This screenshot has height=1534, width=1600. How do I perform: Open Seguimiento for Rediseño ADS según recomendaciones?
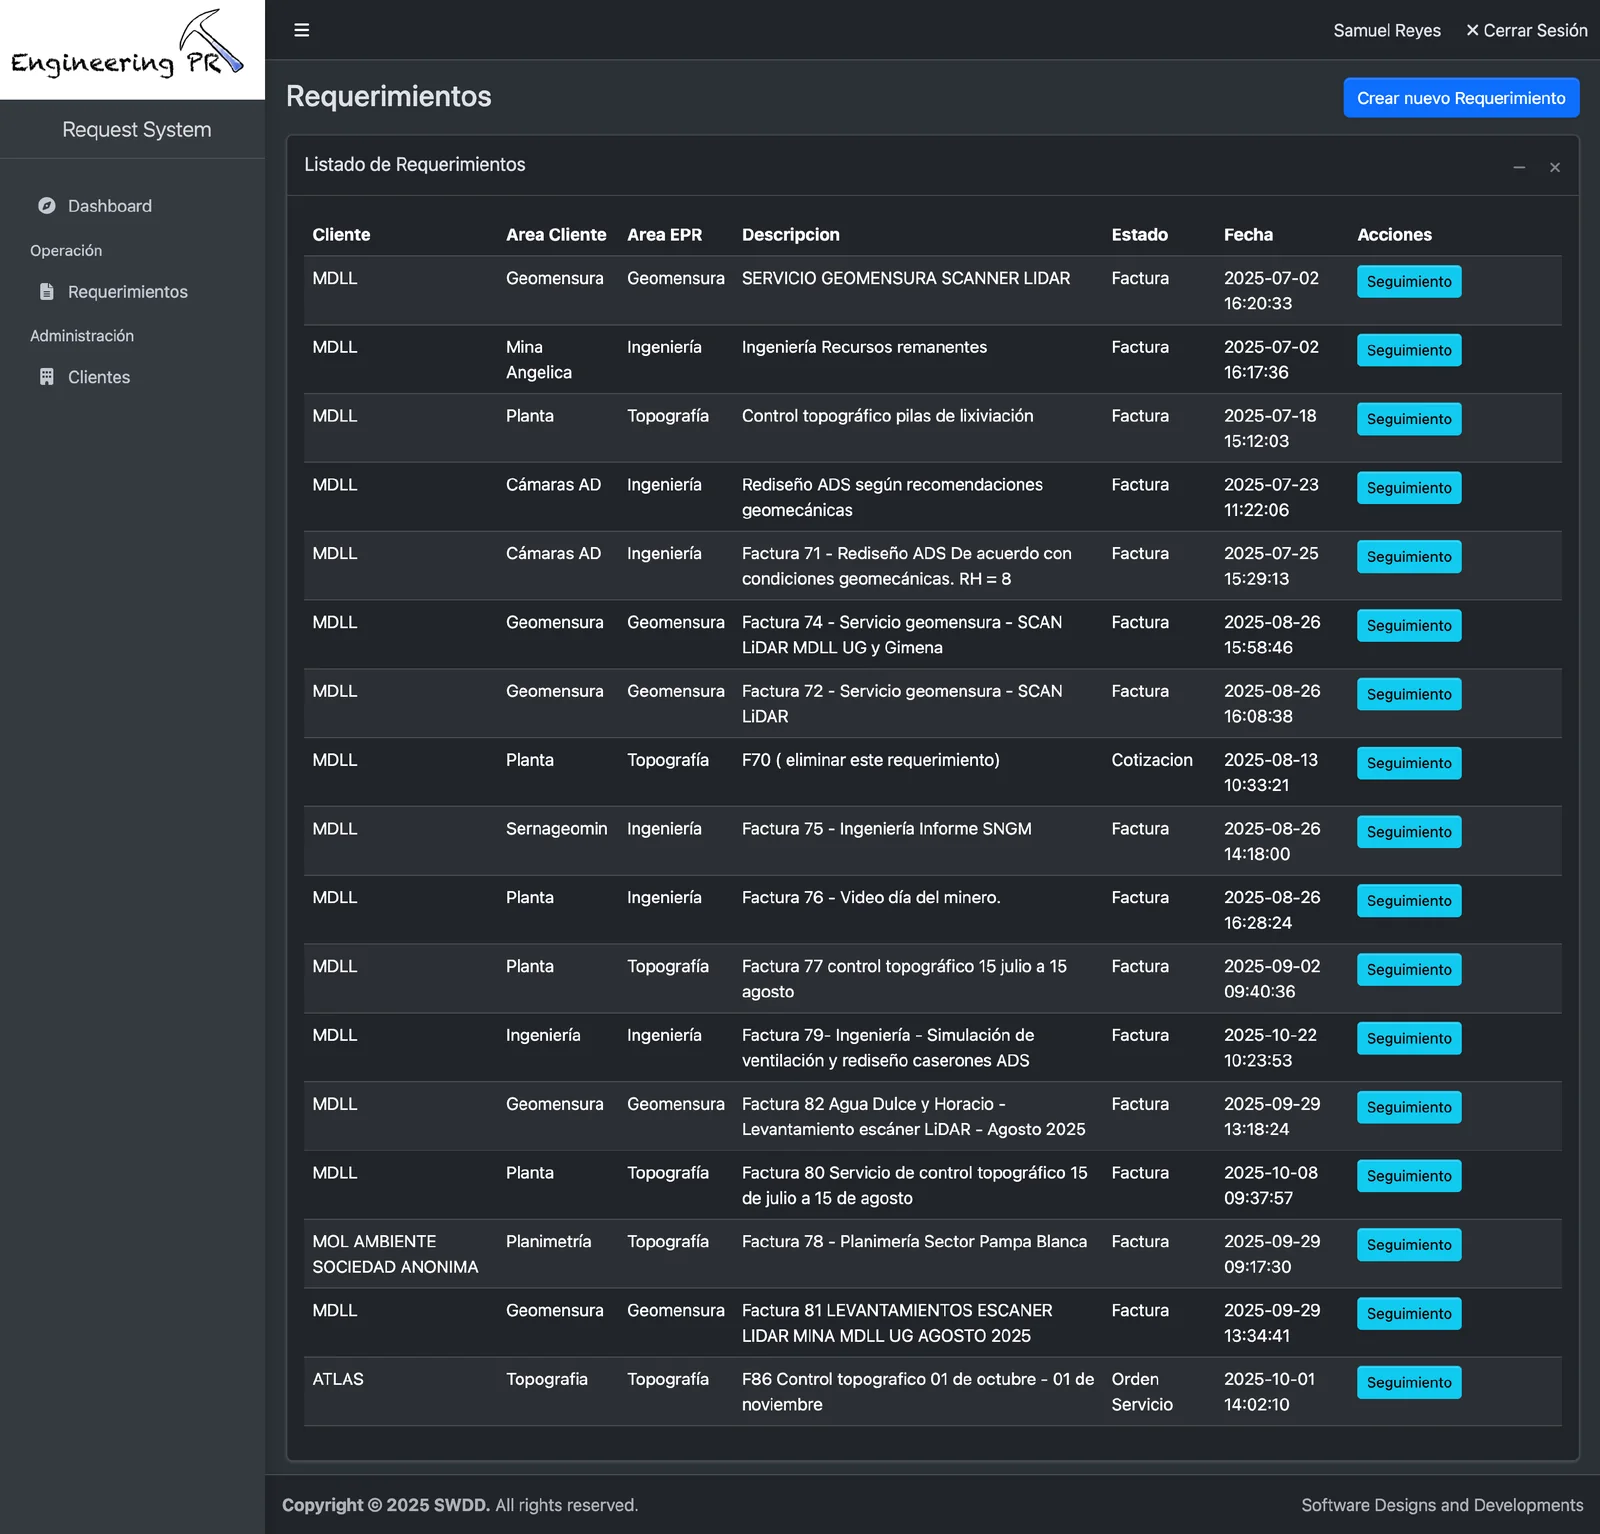[x=1409, y=488]
